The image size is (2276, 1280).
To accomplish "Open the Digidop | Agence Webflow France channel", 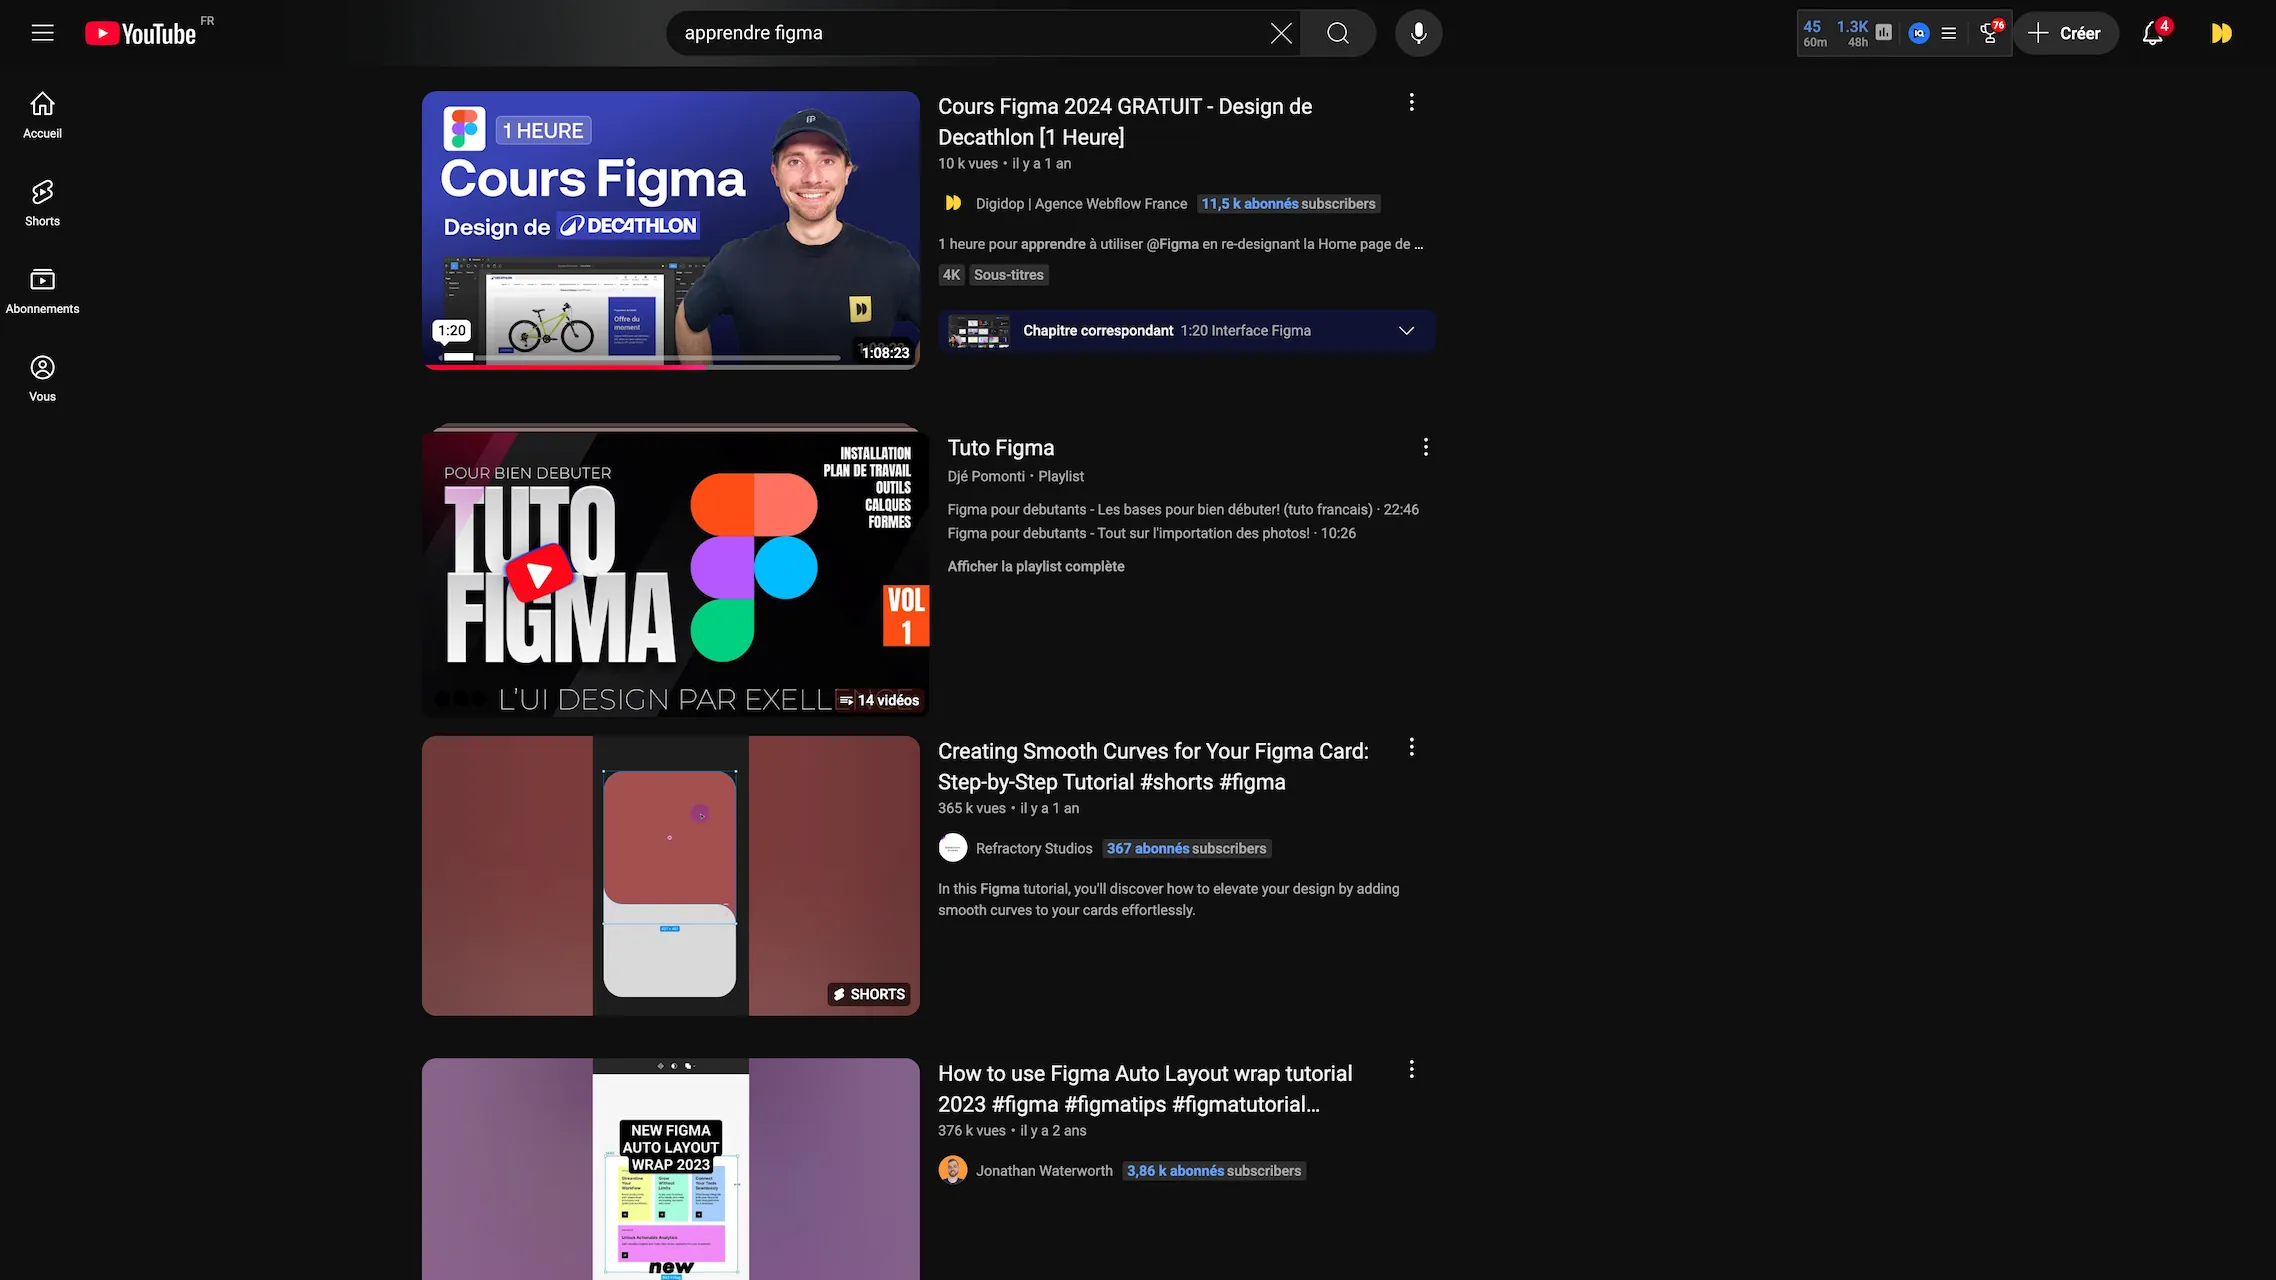I will coord(1081,203).
